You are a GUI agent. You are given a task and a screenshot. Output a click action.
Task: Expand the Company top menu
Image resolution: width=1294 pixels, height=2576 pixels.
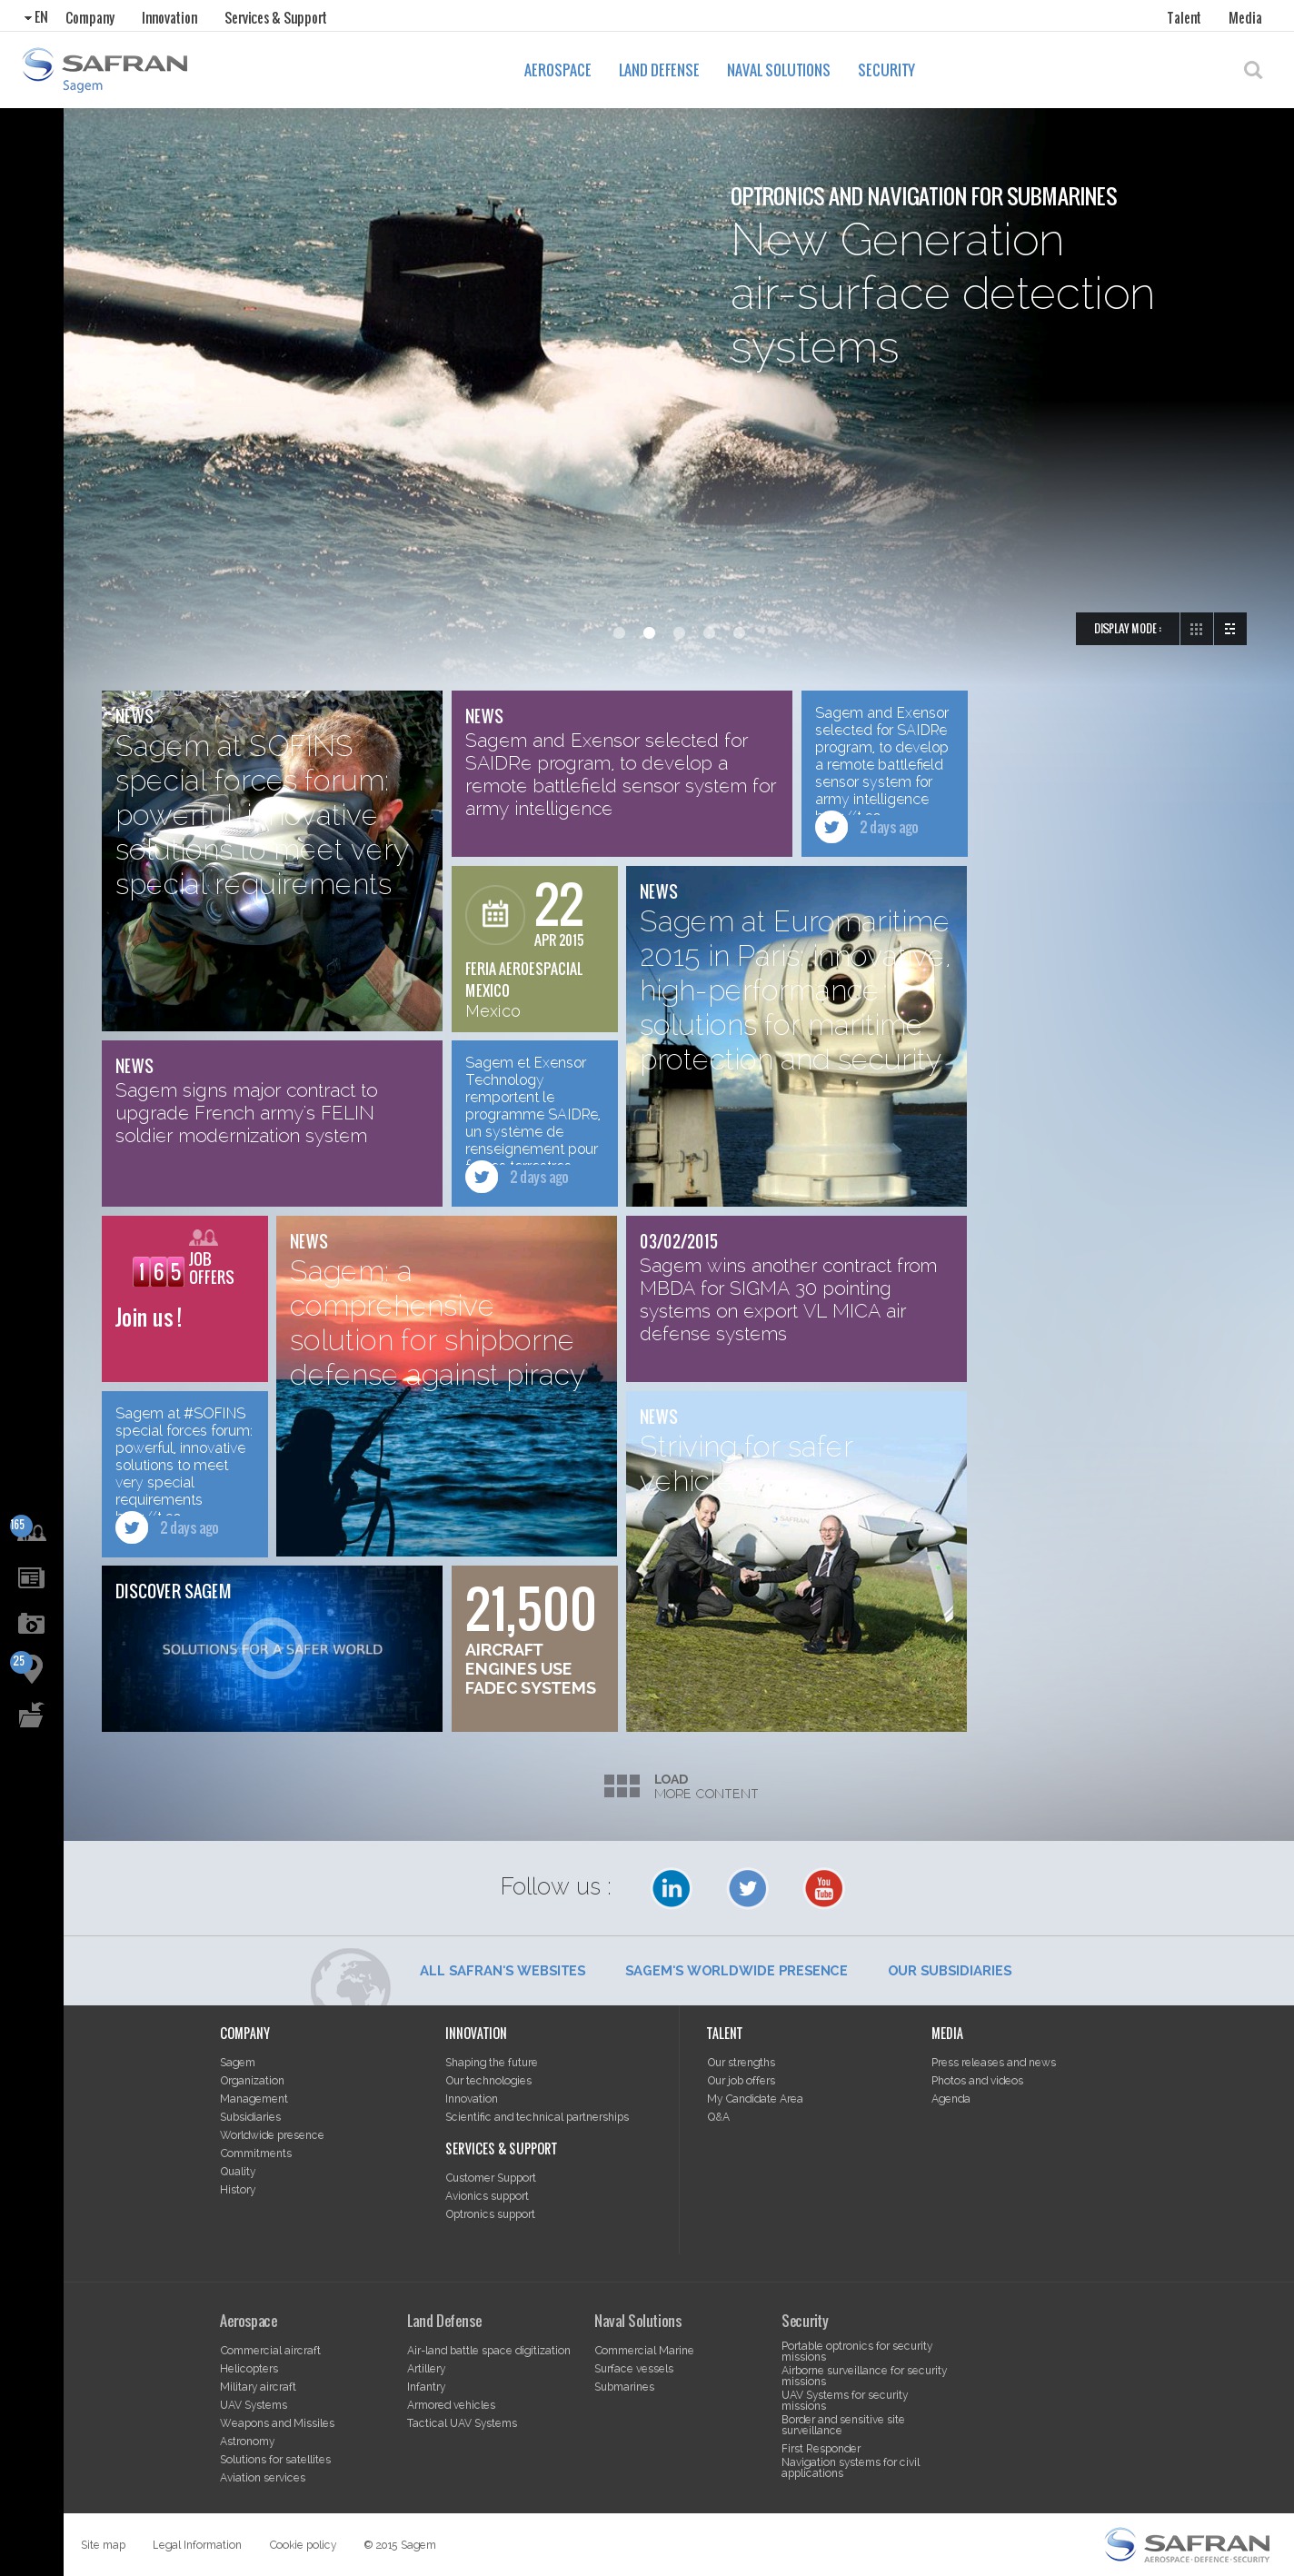click(x=90, y=18)
